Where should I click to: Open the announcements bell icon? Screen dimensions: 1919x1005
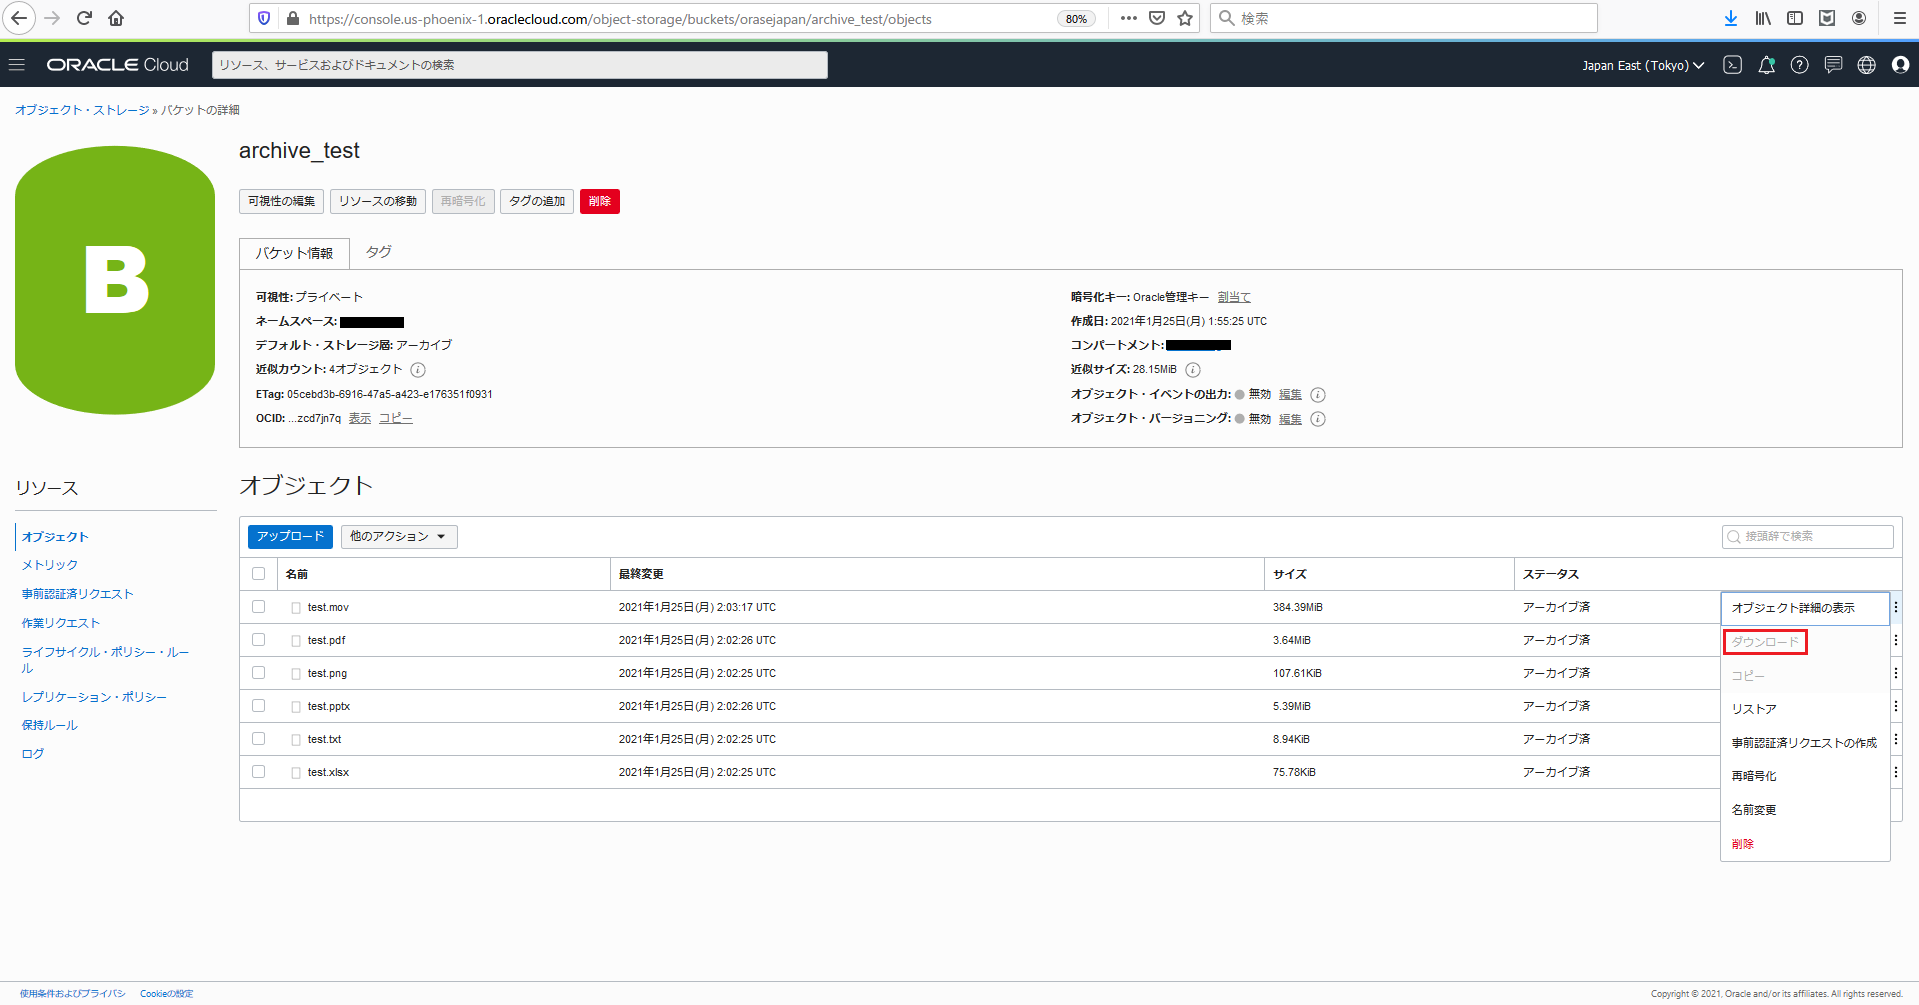pyautogui.click(x=1767, y=65)
